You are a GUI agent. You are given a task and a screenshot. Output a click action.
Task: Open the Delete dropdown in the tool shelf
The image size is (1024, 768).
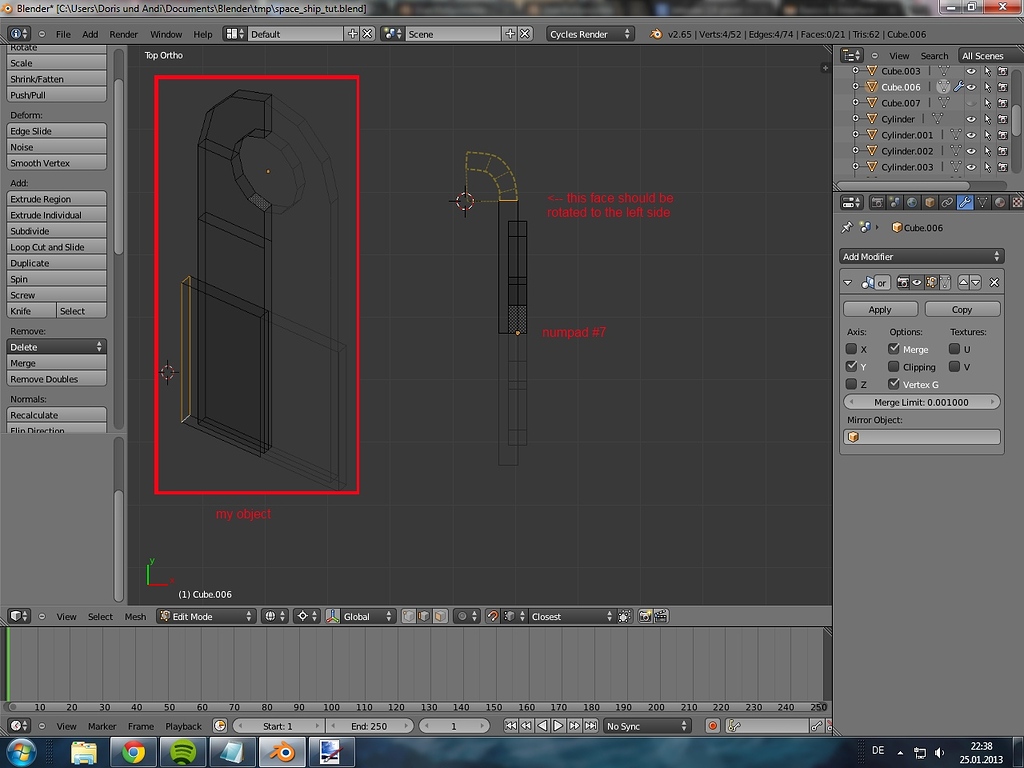56,347
